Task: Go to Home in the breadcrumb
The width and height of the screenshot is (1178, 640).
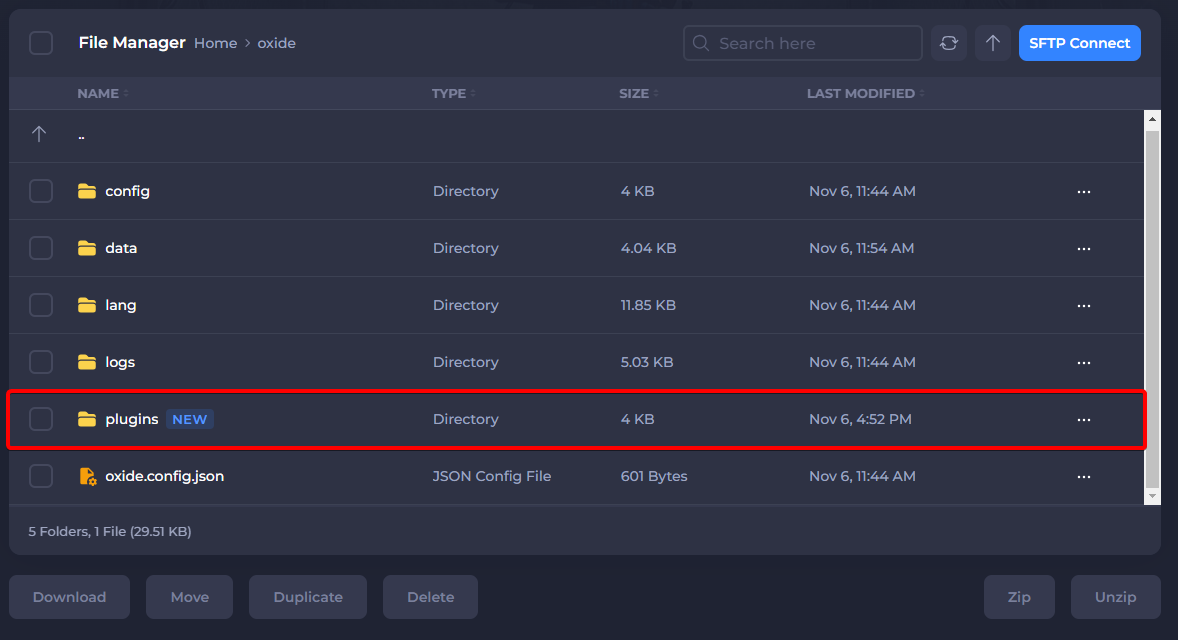Action: (x=215, y=43)
